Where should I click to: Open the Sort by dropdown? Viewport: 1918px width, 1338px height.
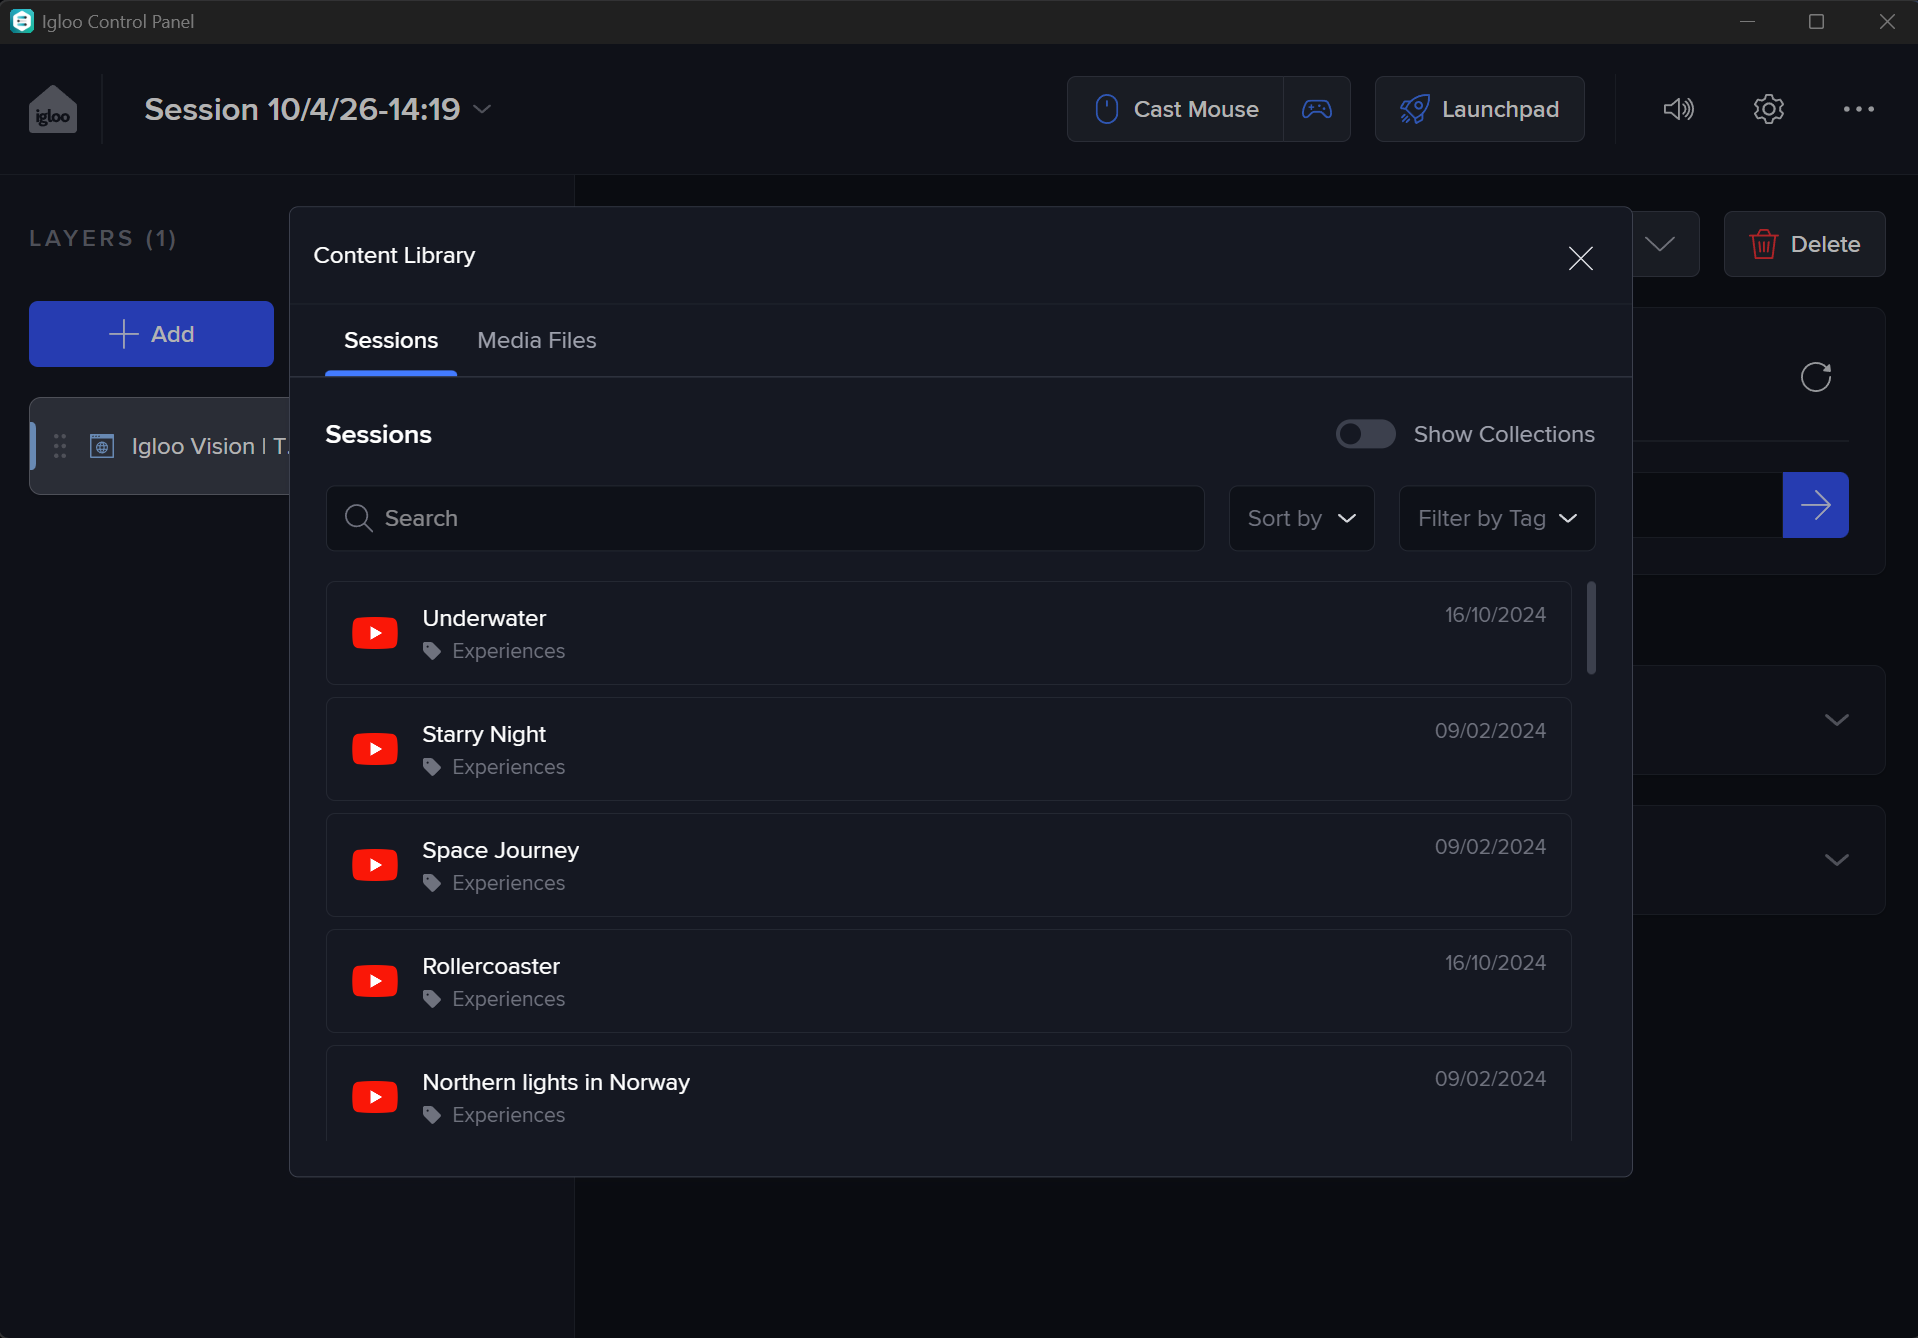click(1301, 518)
